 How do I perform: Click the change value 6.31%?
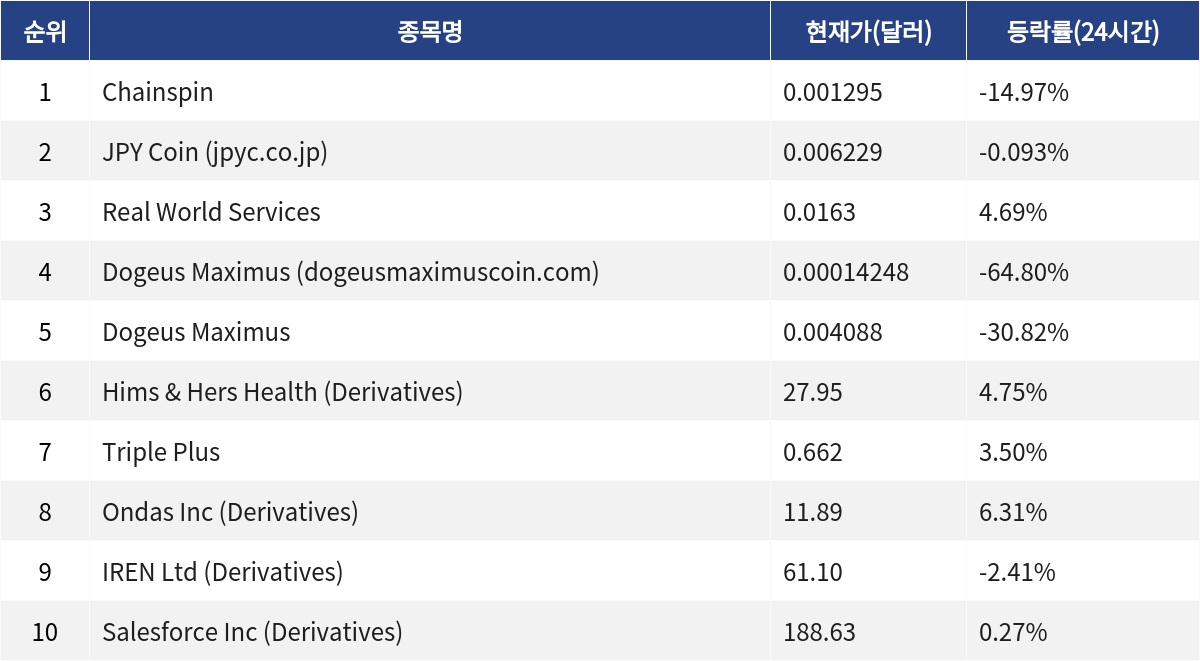tap(1013, 512)
